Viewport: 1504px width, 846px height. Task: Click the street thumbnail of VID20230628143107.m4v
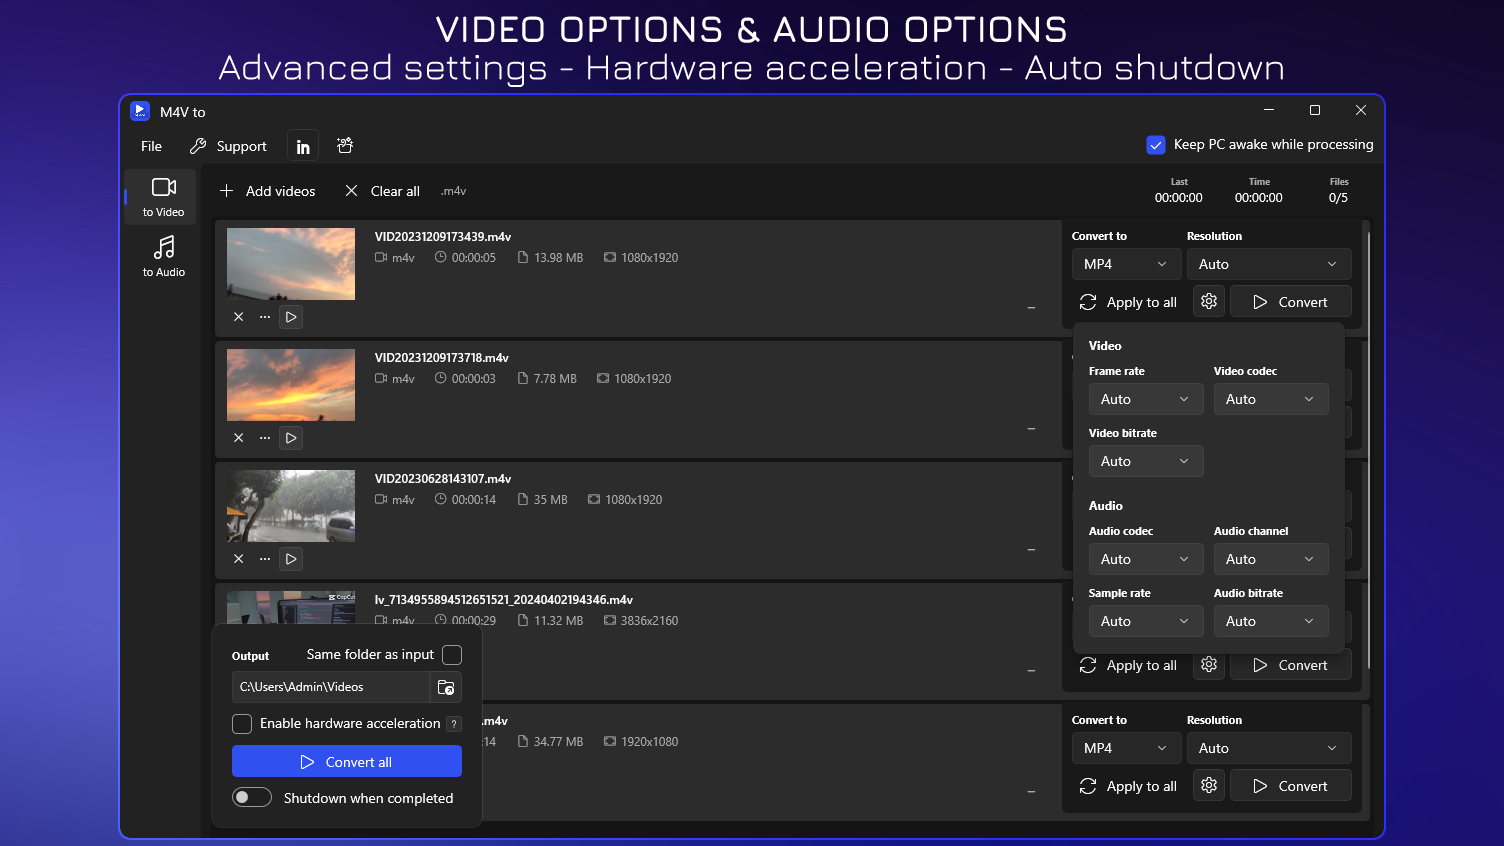click(x=291, y=506)
